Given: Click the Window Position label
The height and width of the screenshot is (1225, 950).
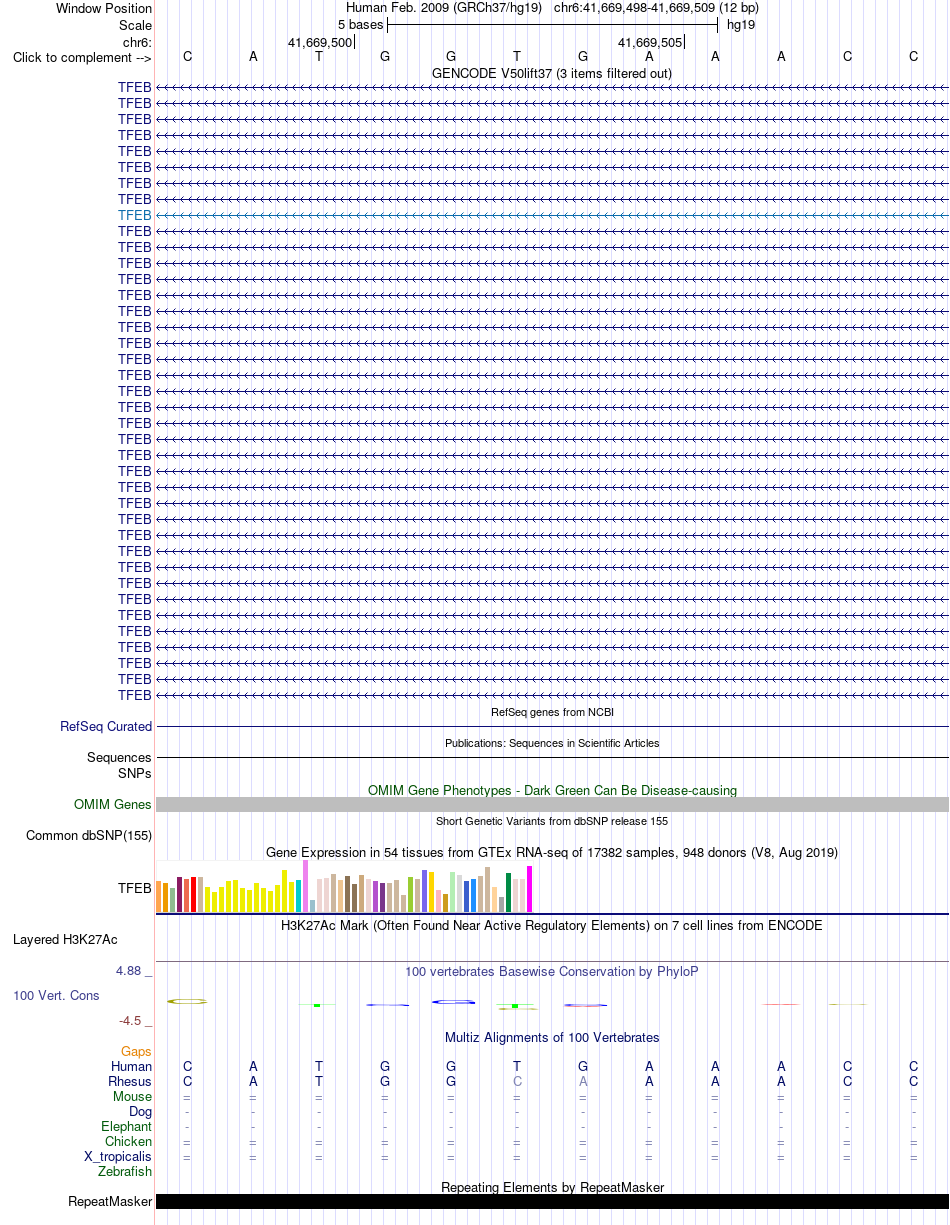Looking at the screenshot, I should click(104, 9).
